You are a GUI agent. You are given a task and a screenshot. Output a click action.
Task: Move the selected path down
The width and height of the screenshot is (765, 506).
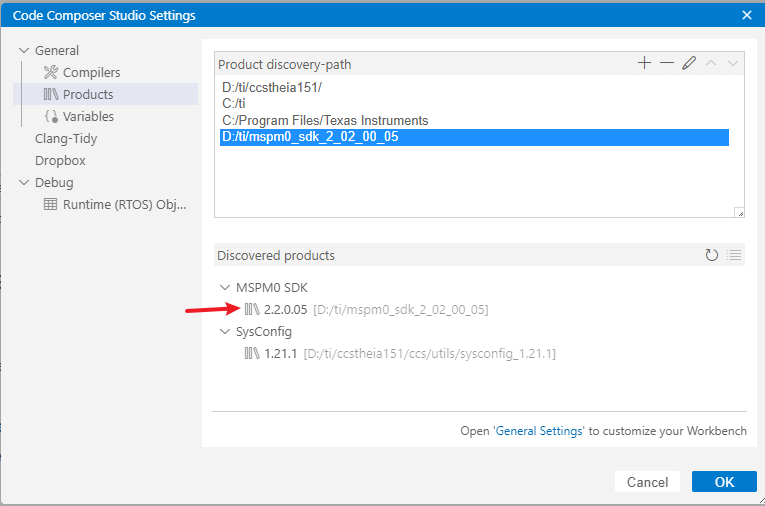(733, 63)
